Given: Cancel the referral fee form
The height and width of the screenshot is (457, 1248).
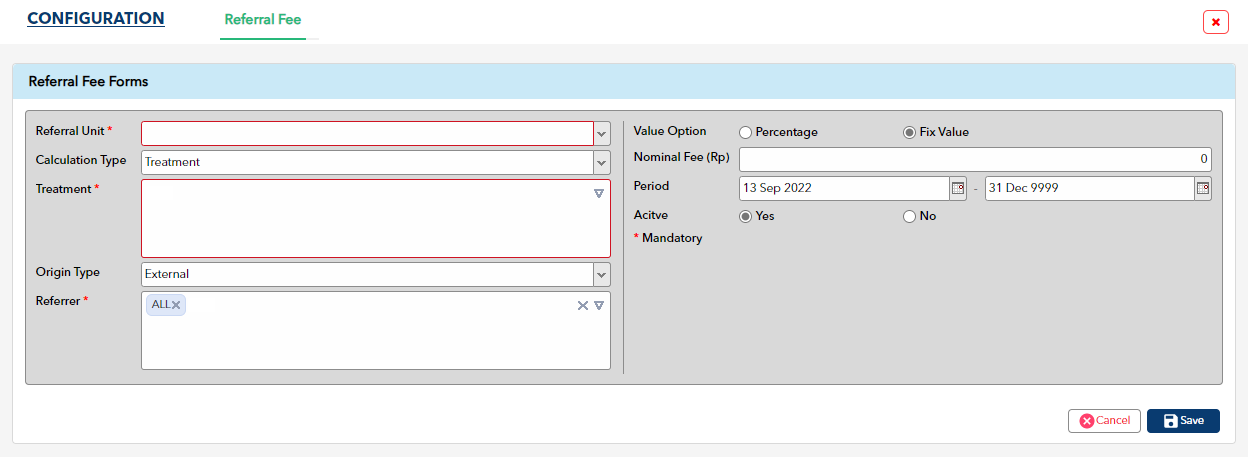Looking at the screenshot, I should (x=1104, y=421).
